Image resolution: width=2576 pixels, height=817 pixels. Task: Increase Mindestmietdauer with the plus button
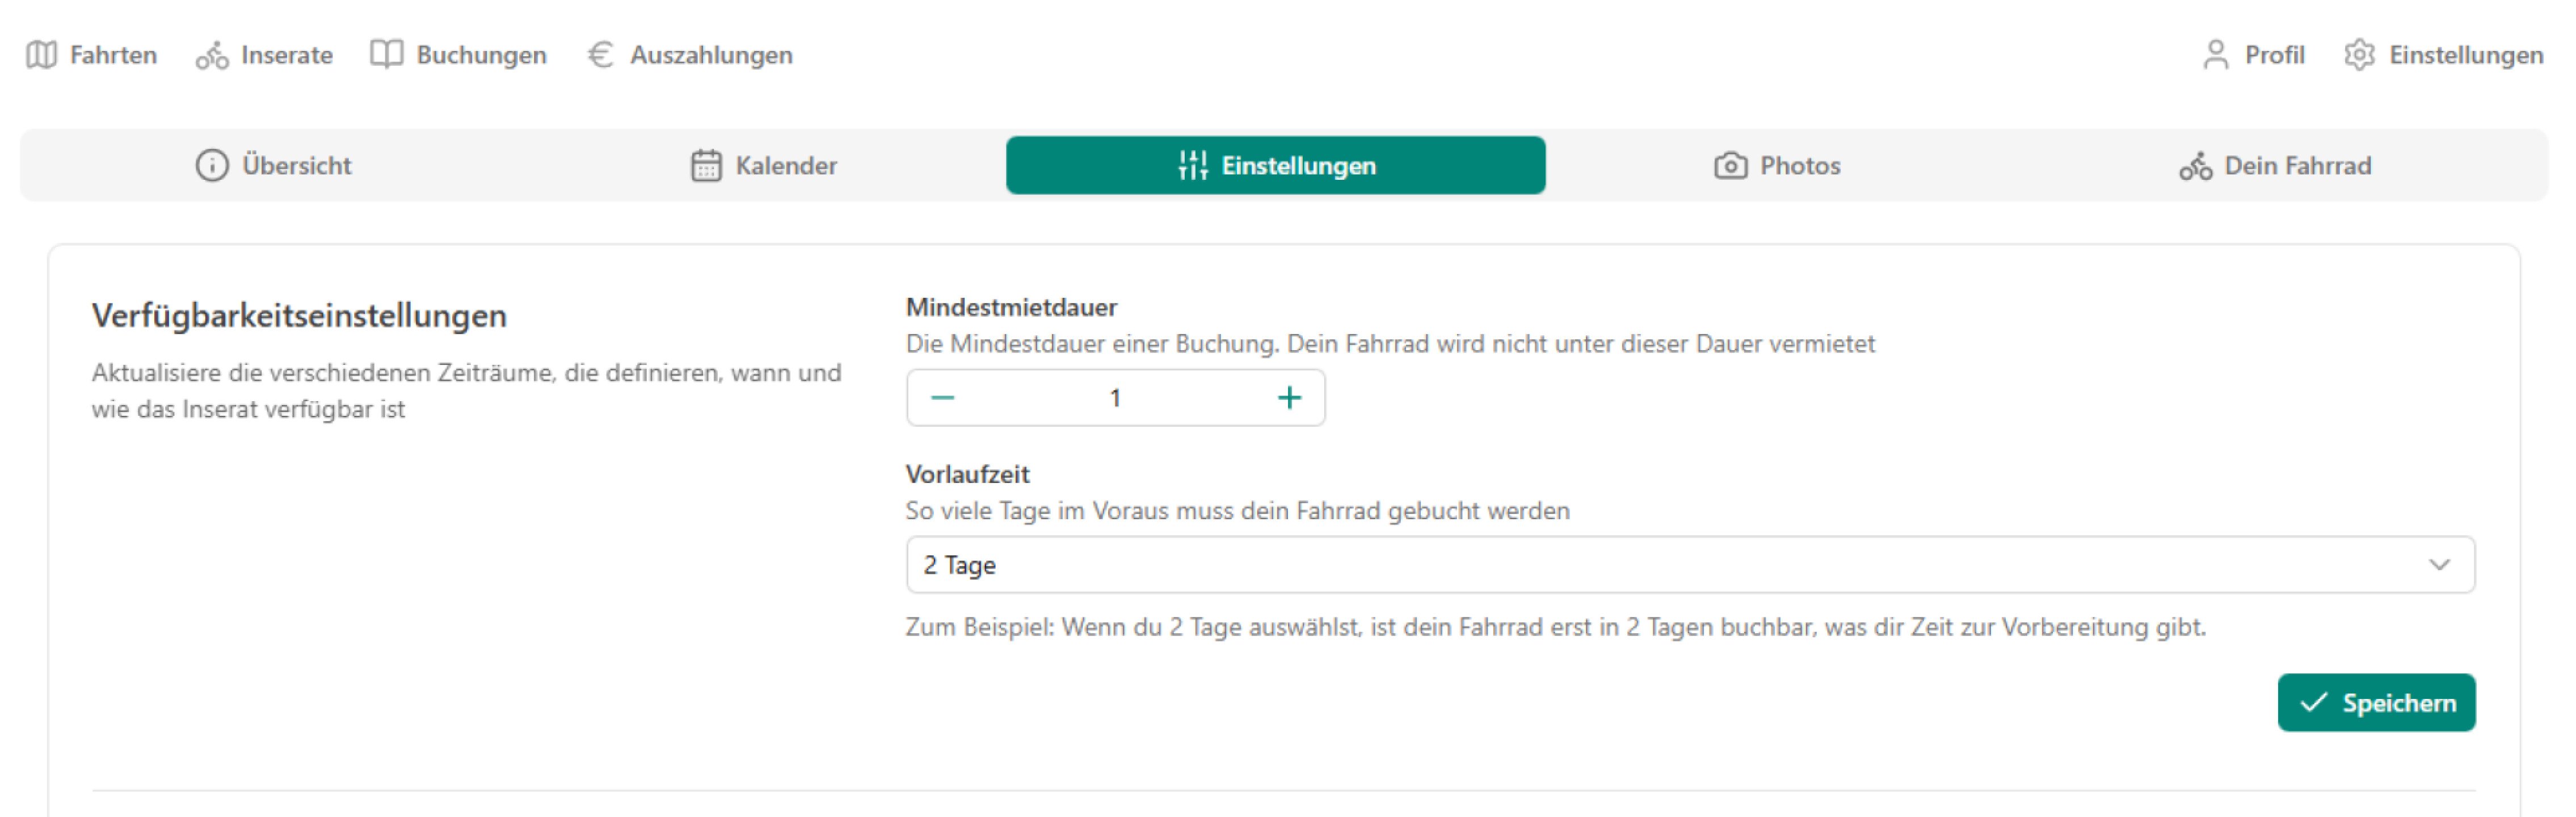(x=1289, y=397)
